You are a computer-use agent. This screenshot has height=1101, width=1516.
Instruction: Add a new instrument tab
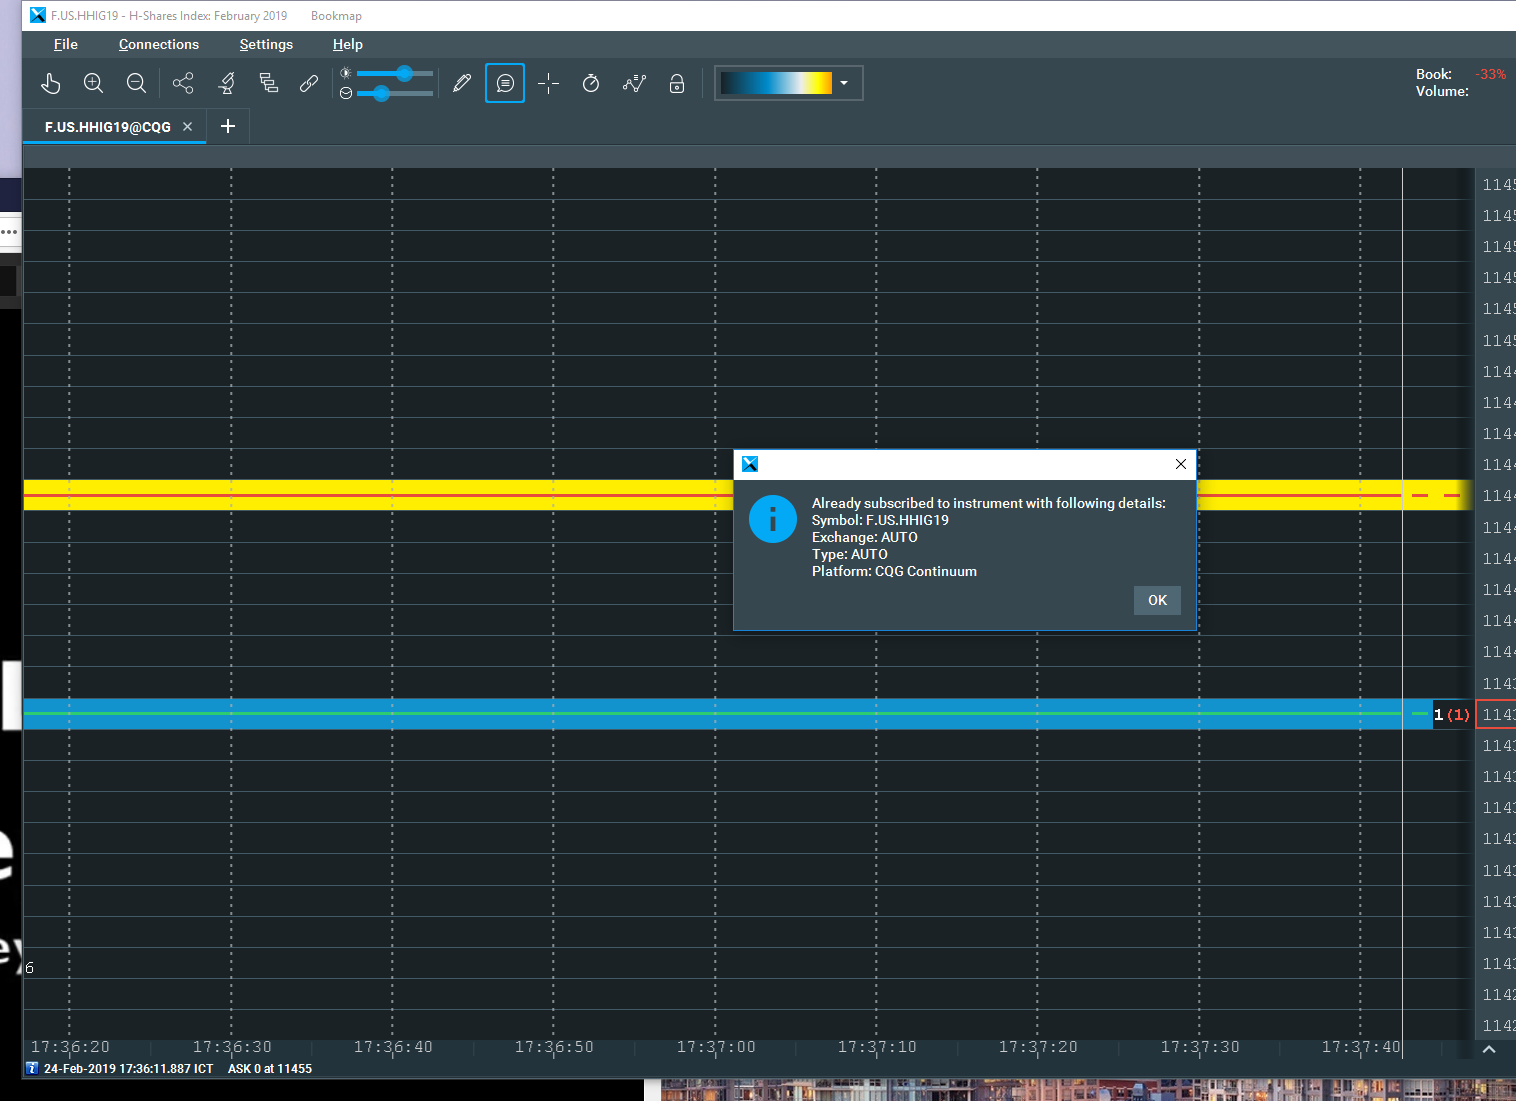[228, 126]
